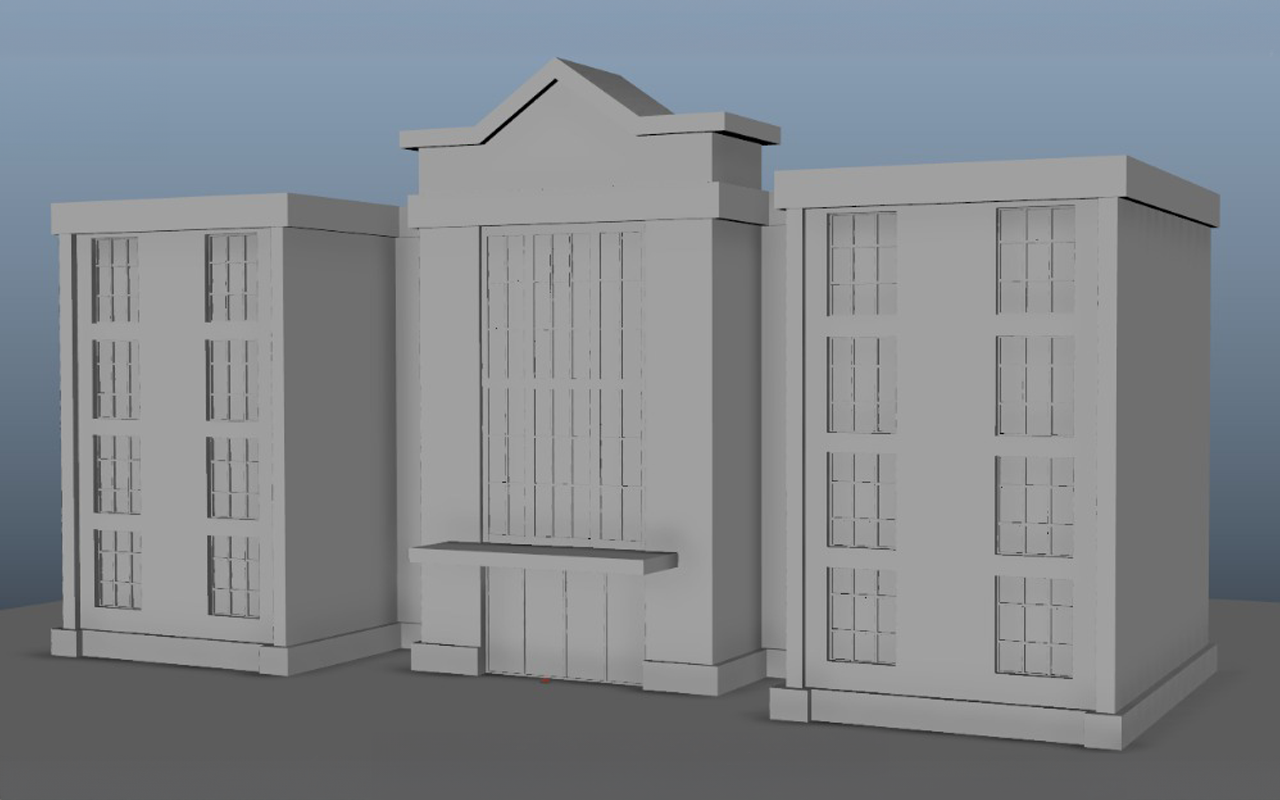
Task: Click top-floor right window of the right wing
Action: [1036, 258]
